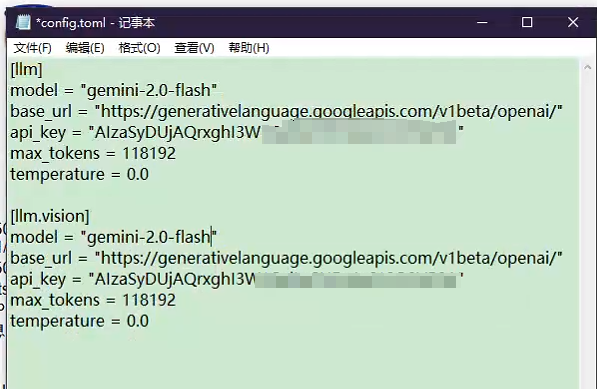Click the second base_url line under llm.vision
Viewport: 597px width, 389px height.
coord(286,258)
